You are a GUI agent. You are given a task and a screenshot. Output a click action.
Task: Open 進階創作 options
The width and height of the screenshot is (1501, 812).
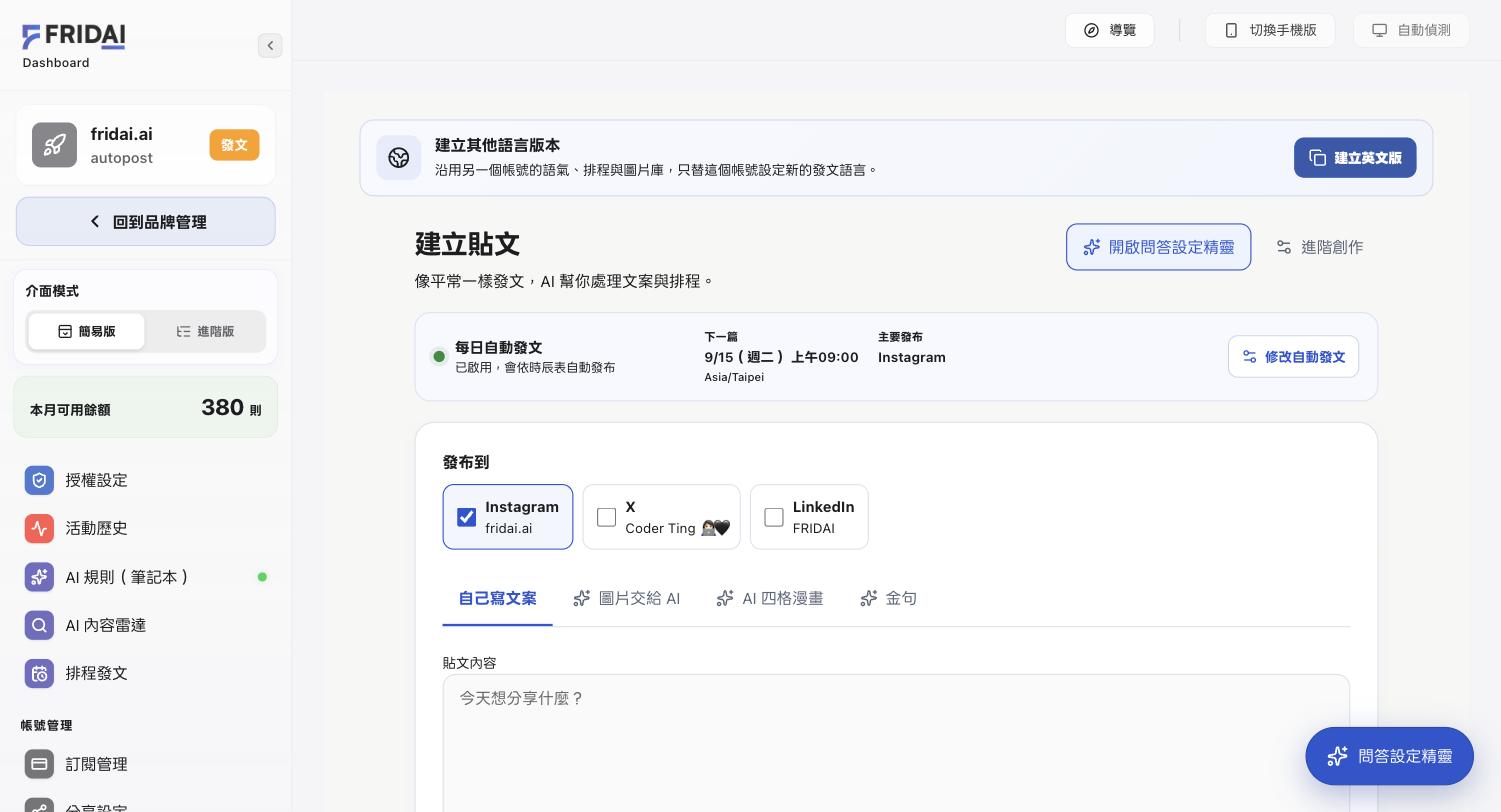click(1319, 247)
